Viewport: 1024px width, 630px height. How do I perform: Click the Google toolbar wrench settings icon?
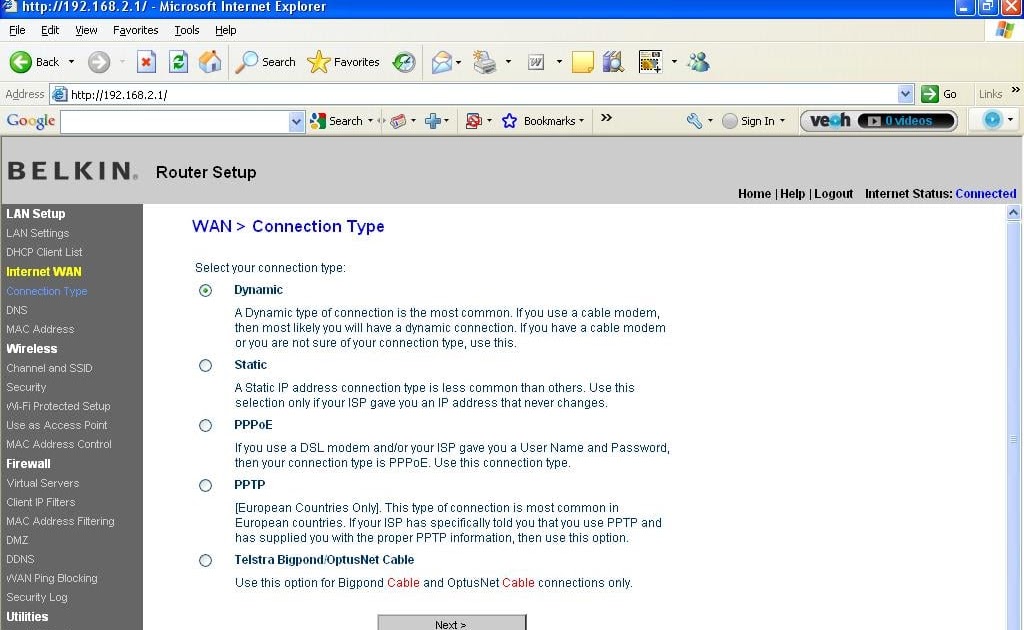pos(694,121)
